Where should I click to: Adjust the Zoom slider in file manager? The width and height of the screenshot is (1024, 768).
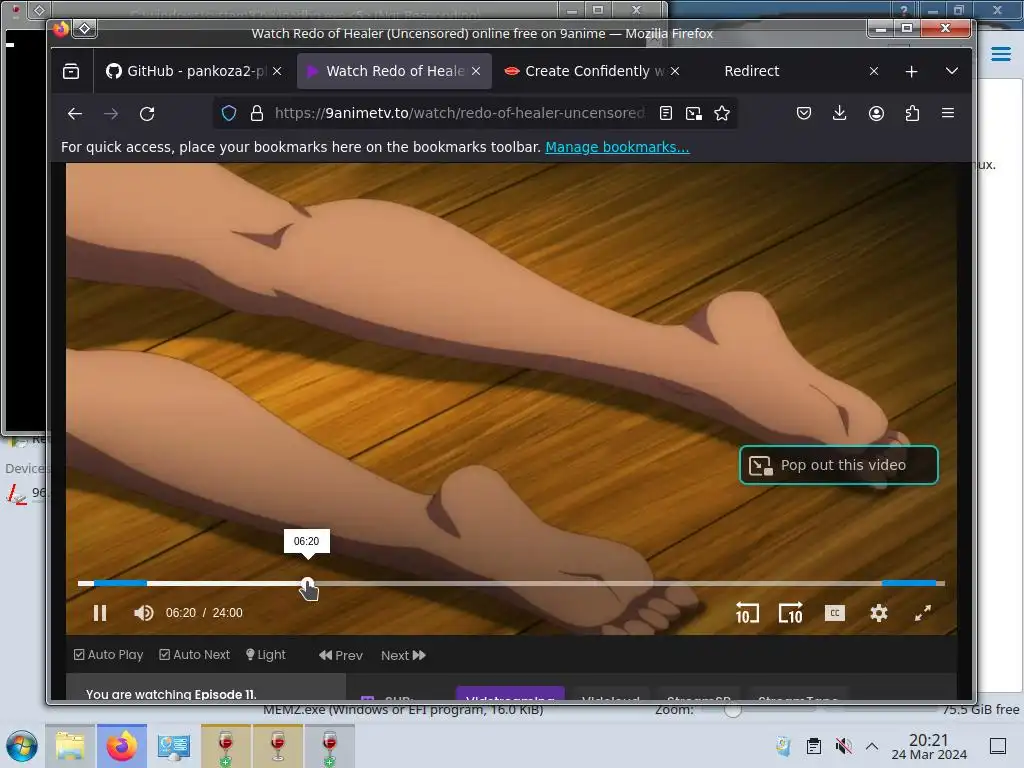pos(733,710)
